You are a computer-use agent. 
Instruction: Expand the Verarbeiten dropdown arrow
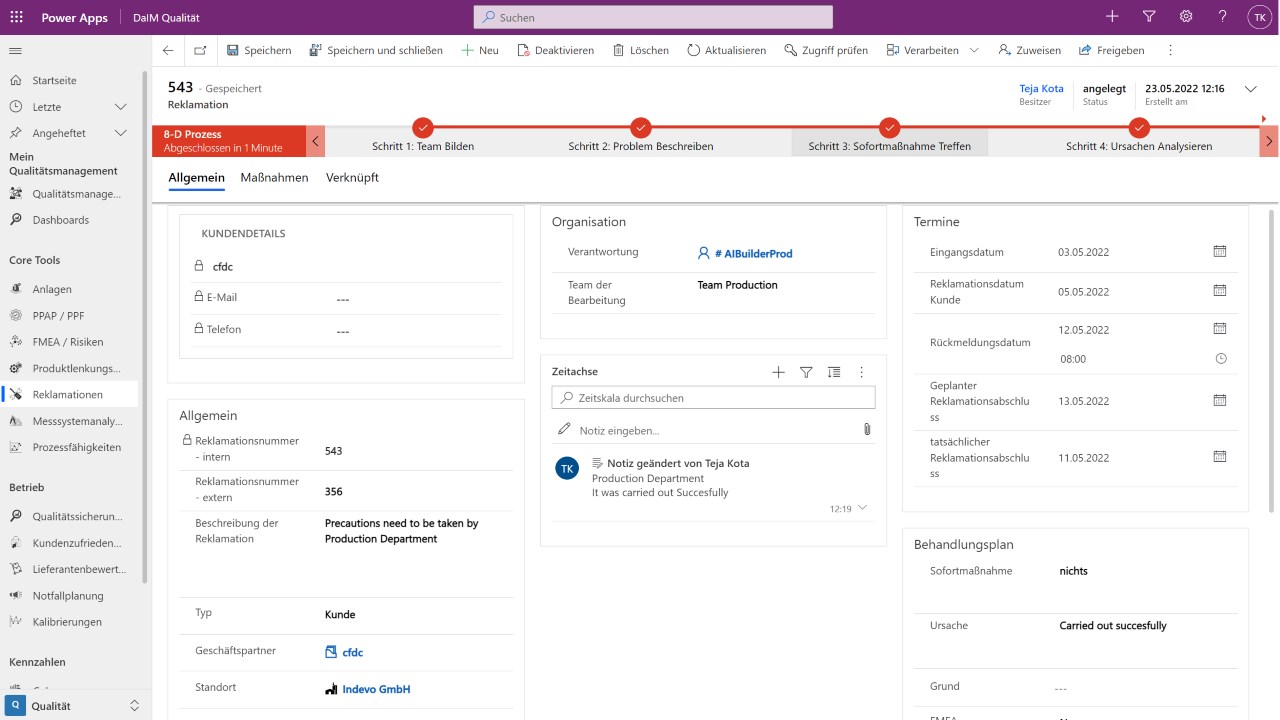(x=974, y=50)
